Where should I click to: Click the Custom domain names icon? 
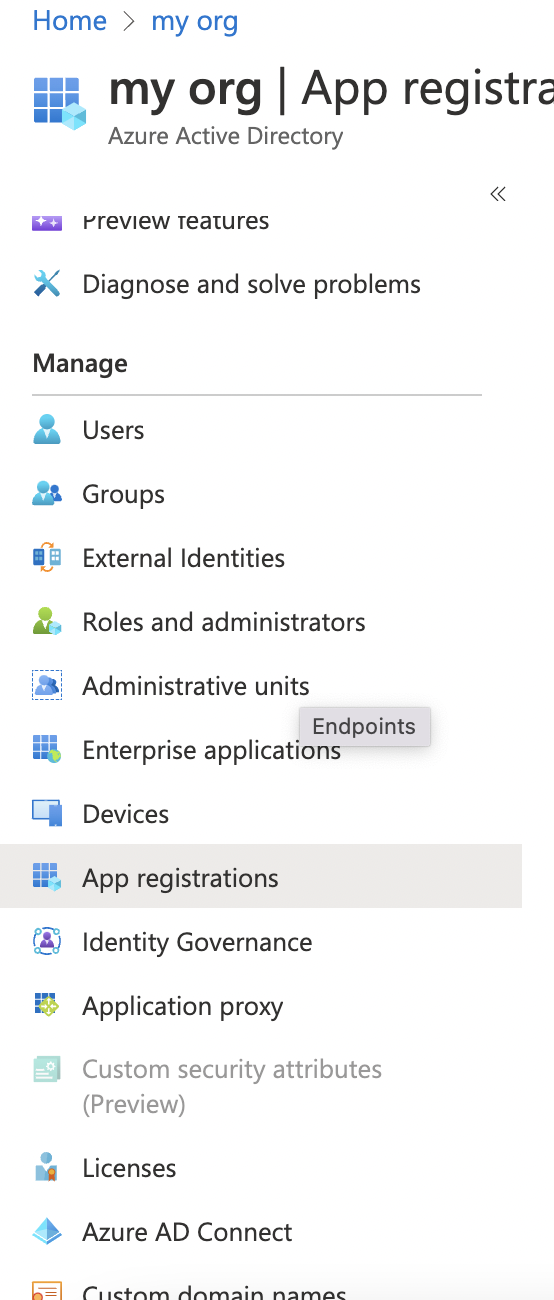47,1291
